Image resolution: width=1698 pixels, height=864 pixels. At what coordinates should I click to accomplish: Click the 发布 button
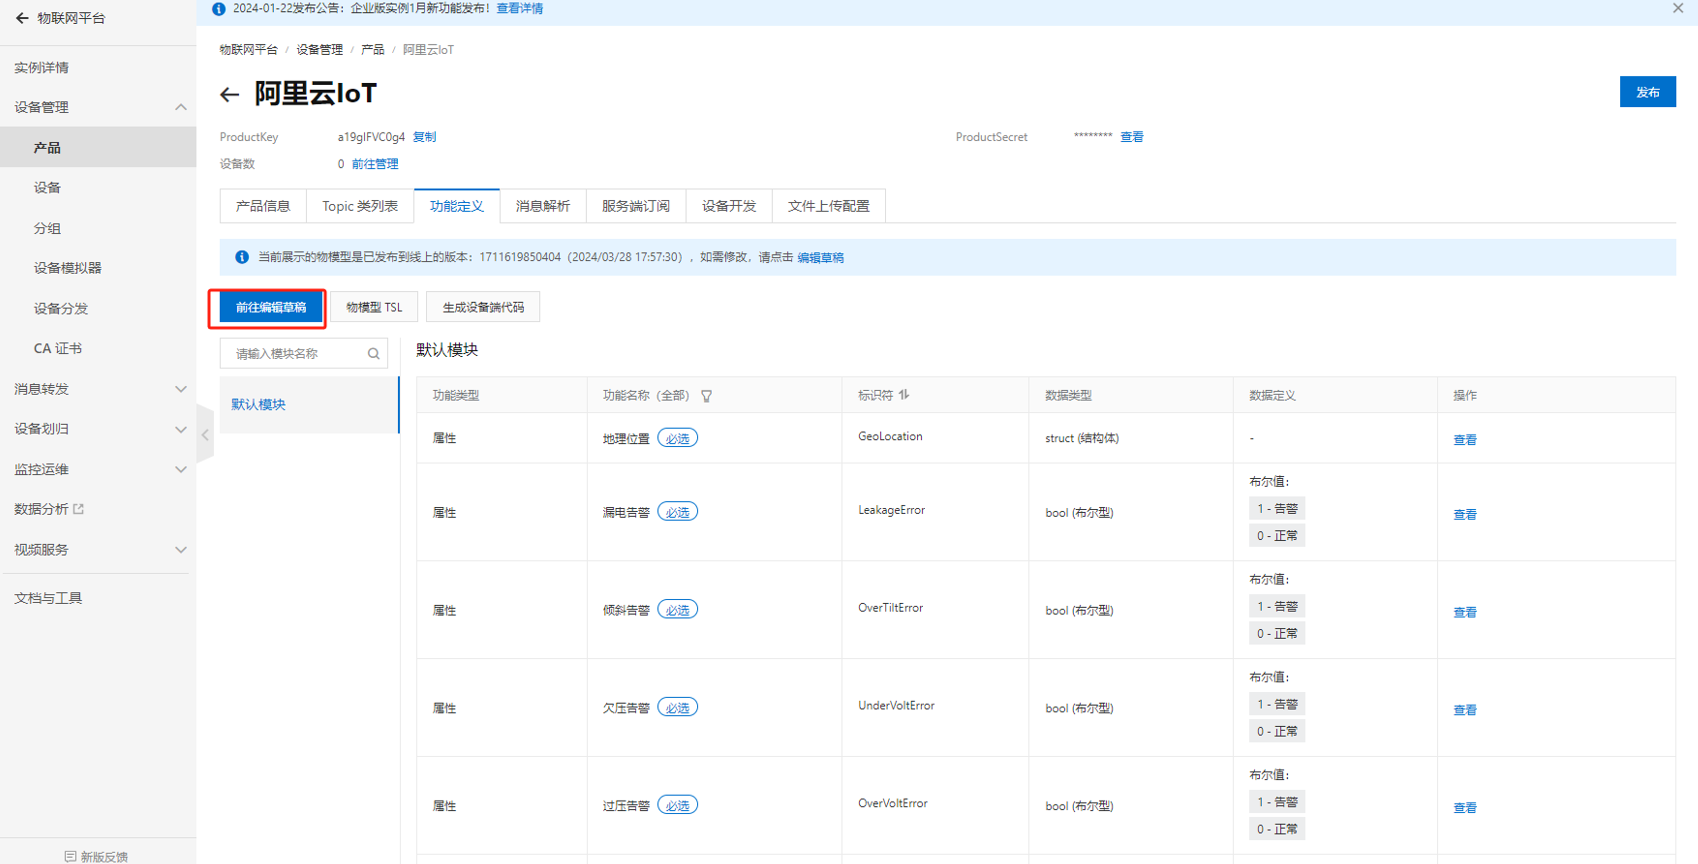pos(1648,92)
